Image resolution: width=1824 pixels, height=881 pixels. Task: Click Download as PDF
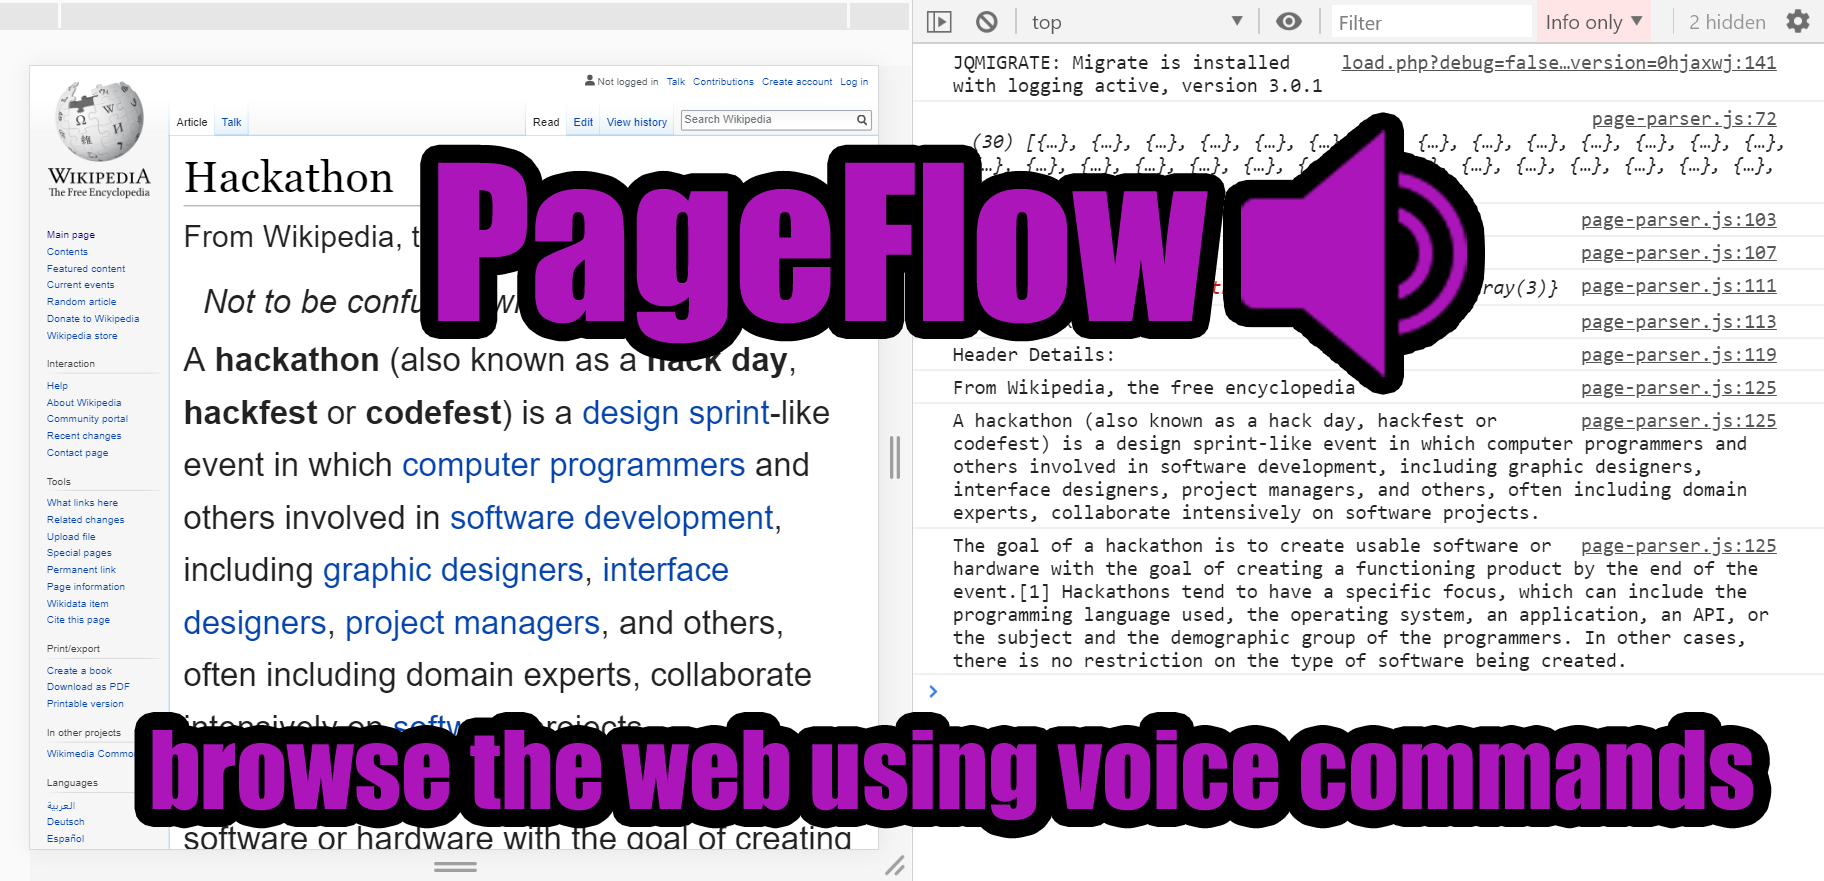click(x=88, y=687)
